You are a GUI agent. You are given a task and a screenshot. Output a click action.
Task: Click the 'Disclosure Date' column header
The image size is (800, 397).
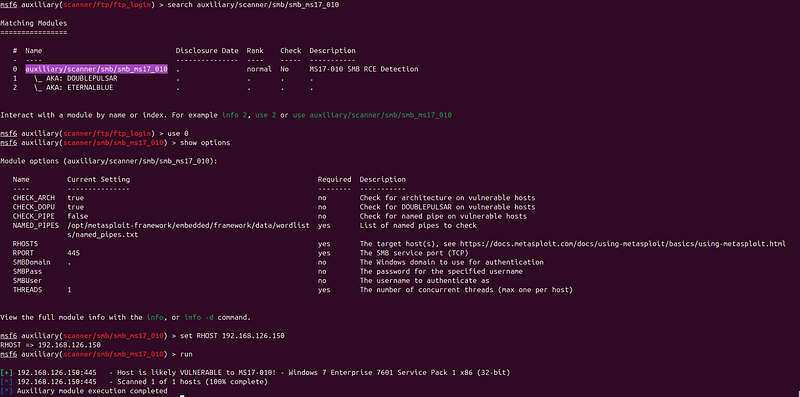(x=207, y=51)
